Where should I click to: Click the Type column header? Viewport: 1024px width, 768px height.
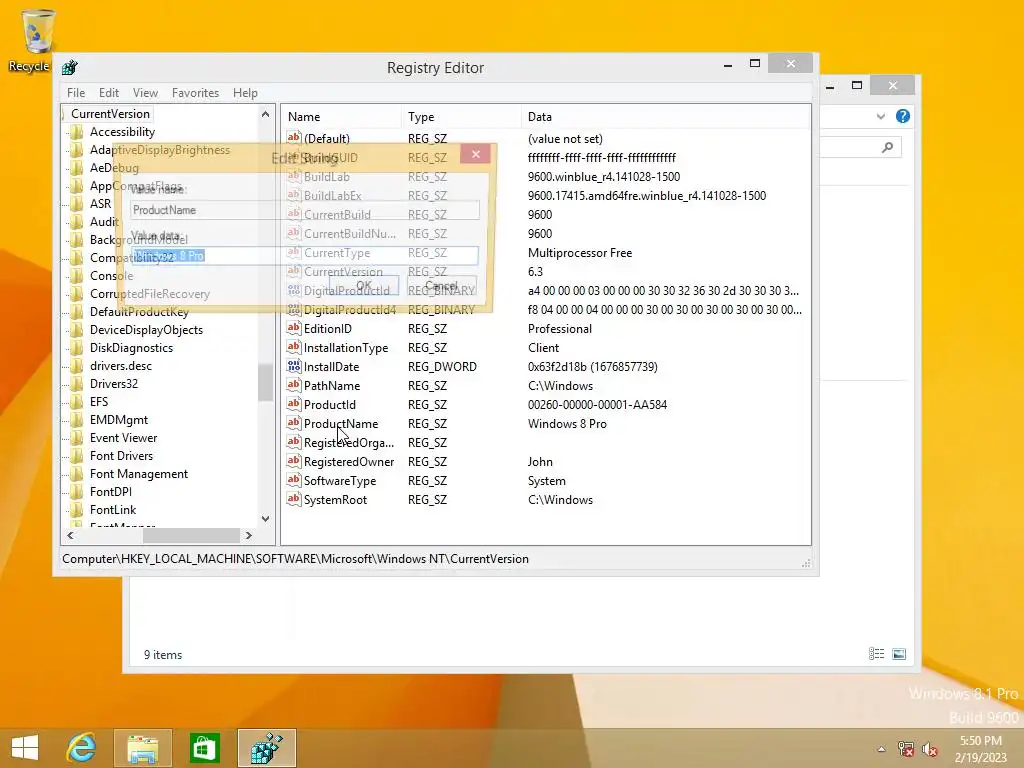461,117
